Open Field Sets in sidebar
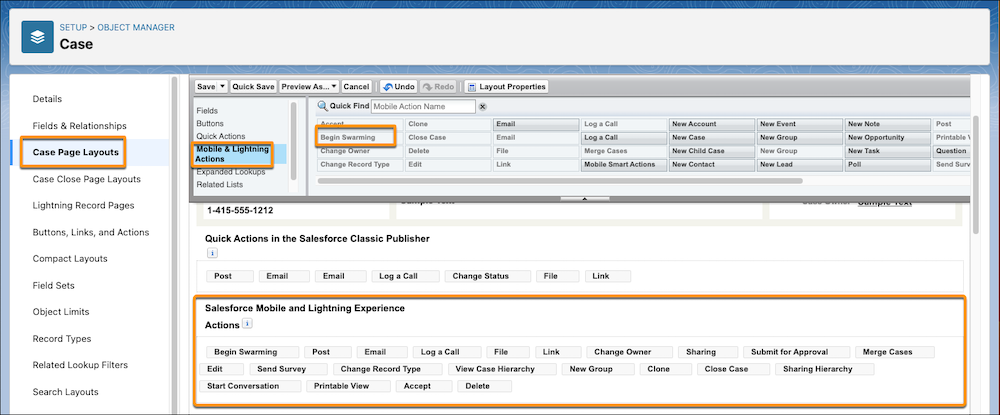1000x415 pixels. point(54,286)
